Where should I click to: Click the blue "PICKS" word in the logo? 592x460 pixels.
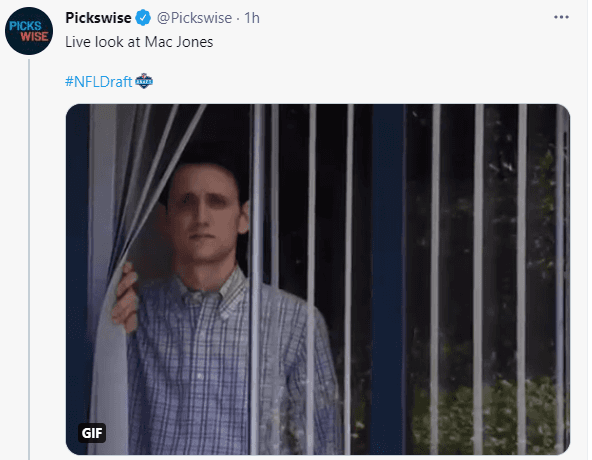point(25,26)
